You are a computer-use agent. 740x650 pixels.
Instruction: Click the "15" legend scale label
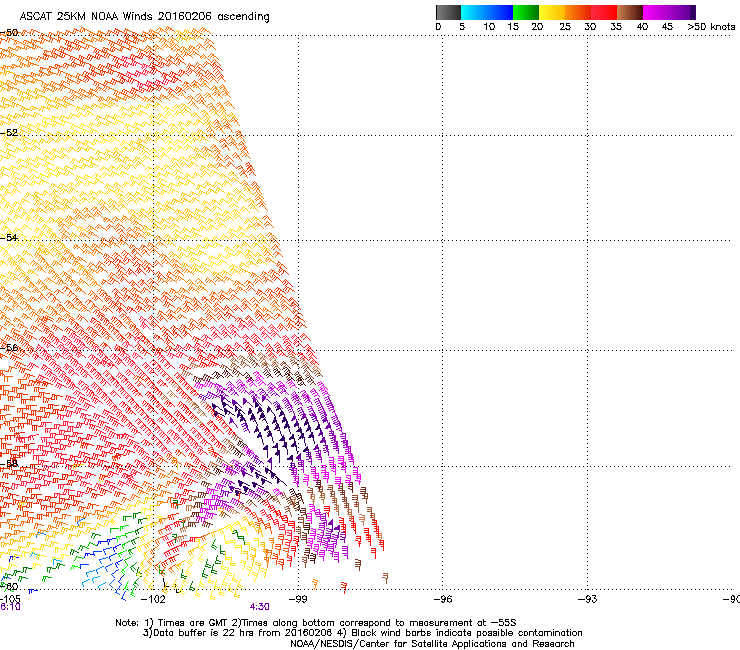tap(513, 27)
